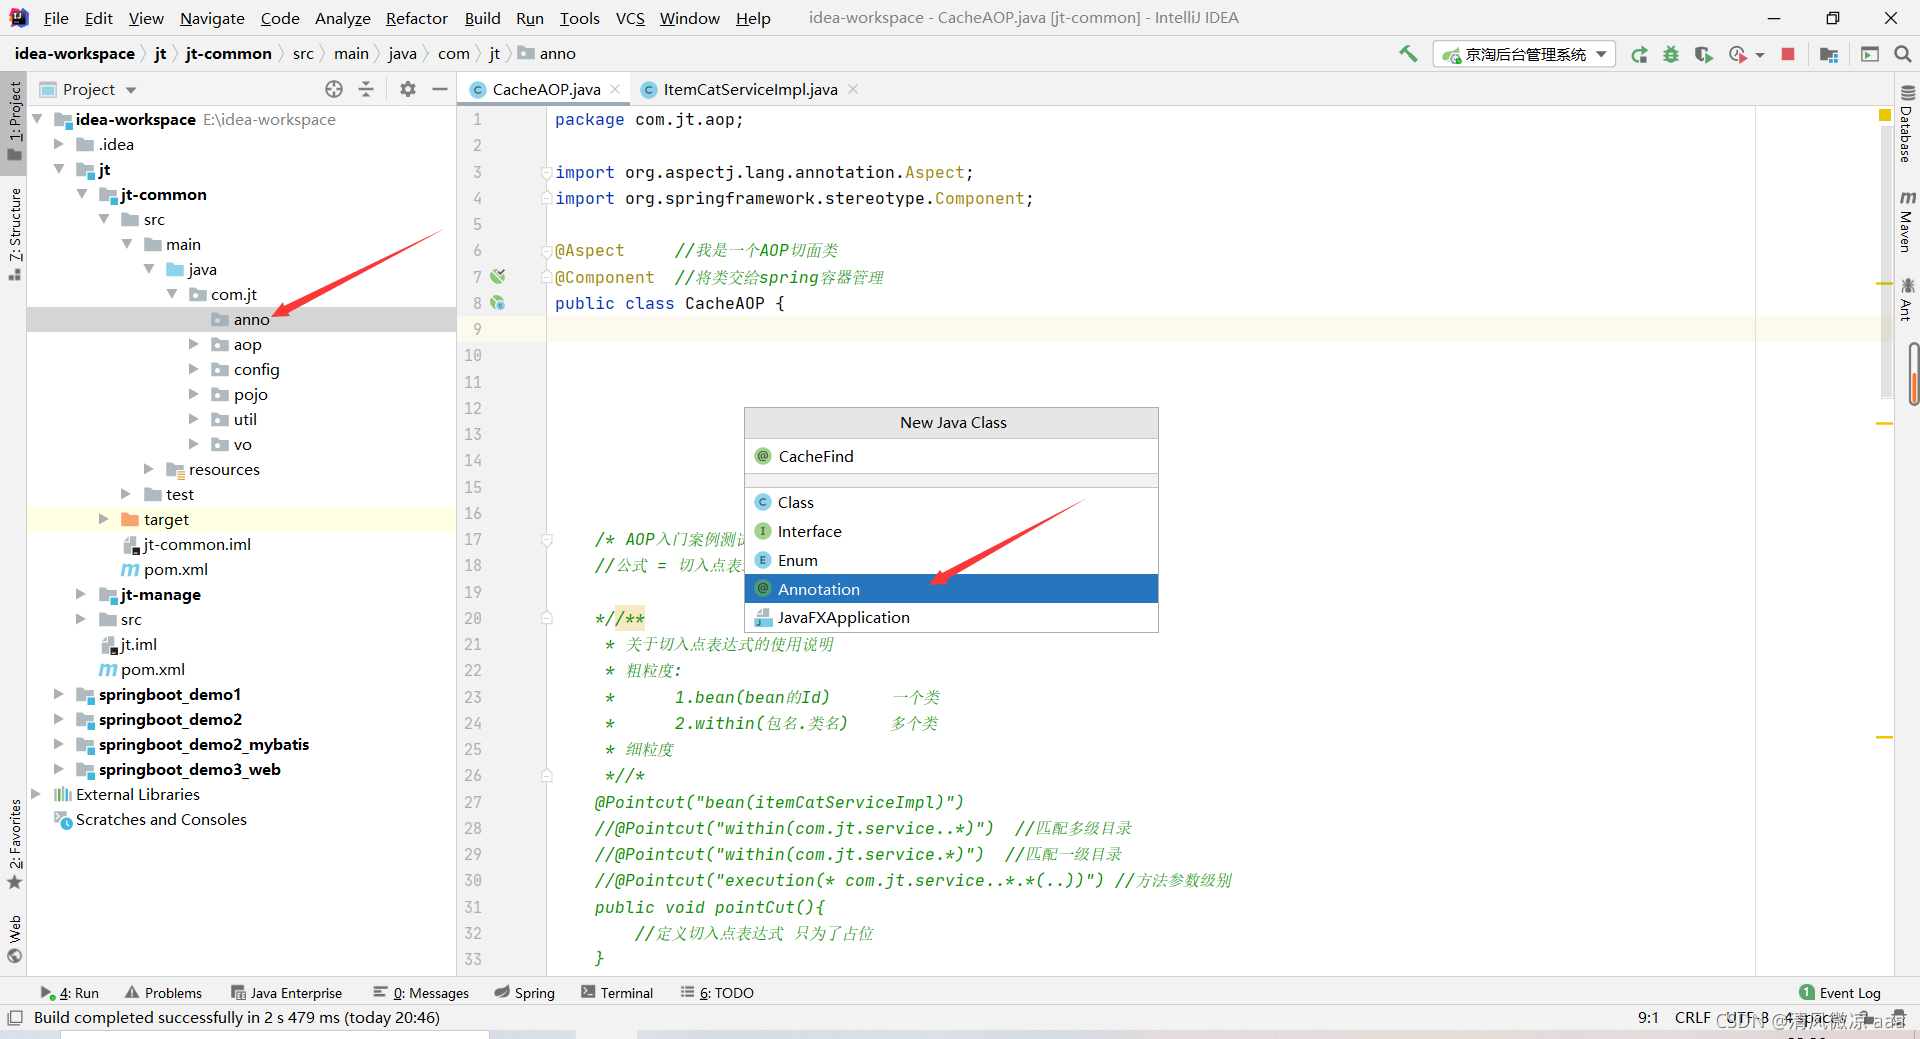Select the CacheAOP.java editor tab

click(x=546, y=89)
